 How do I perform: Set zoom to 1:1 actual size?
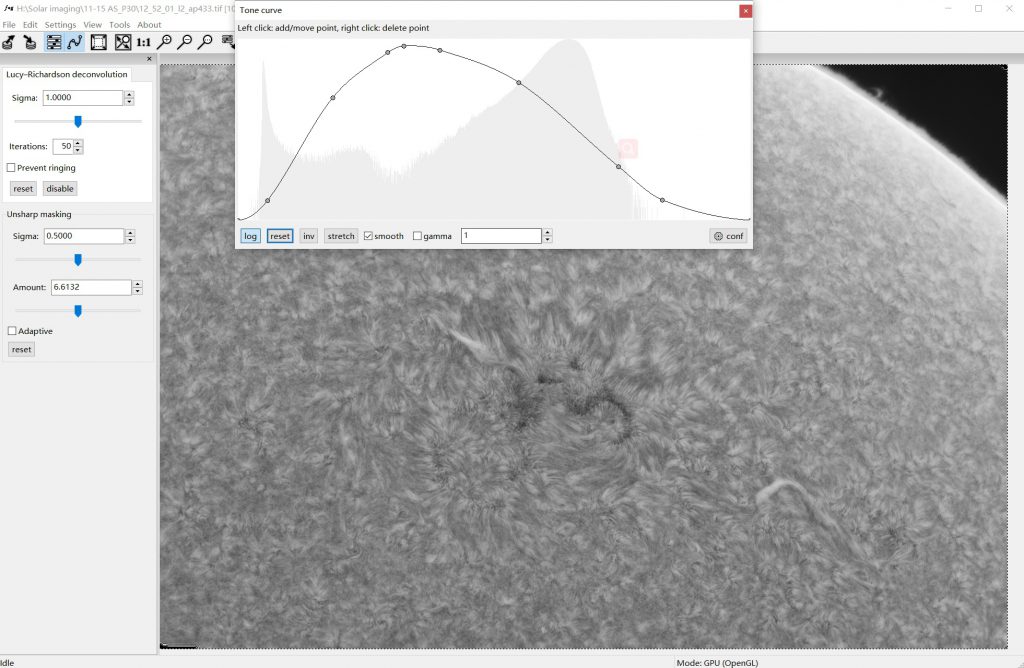[144, 42]
